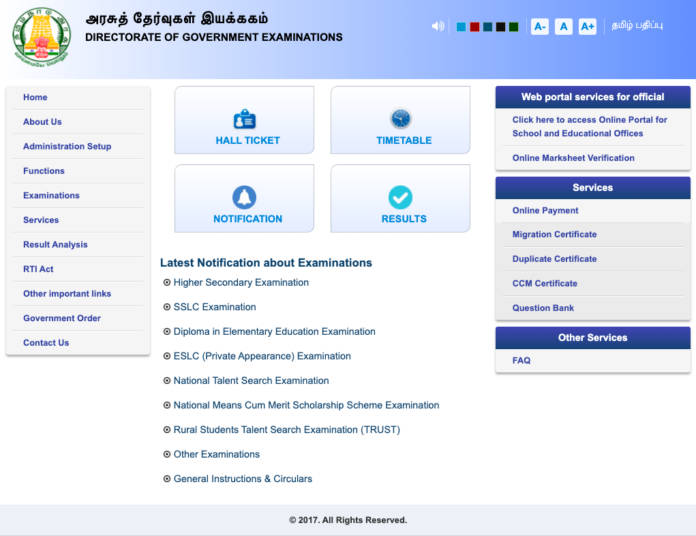Open ESLC (Private Appearance) Examination link
The width and height of the screenshot is (696, 536).
click(x=262, y=356)
